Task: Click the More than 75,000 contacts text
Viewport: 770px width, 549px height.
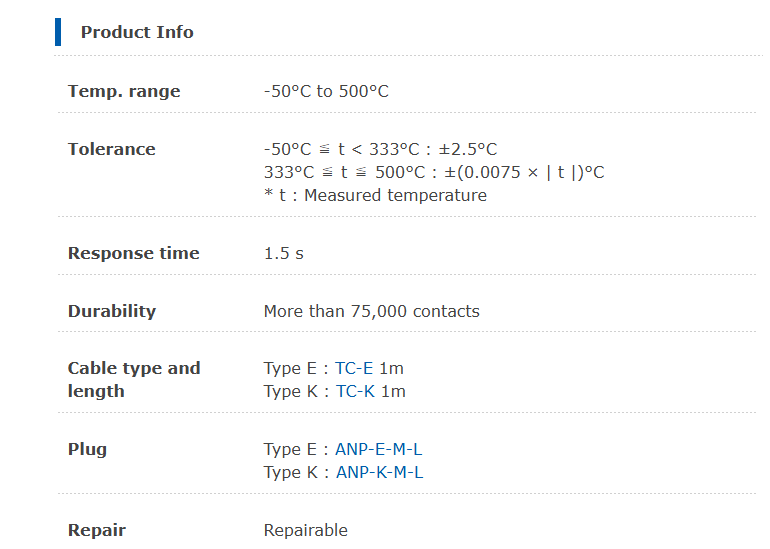Action: point(372,311)
